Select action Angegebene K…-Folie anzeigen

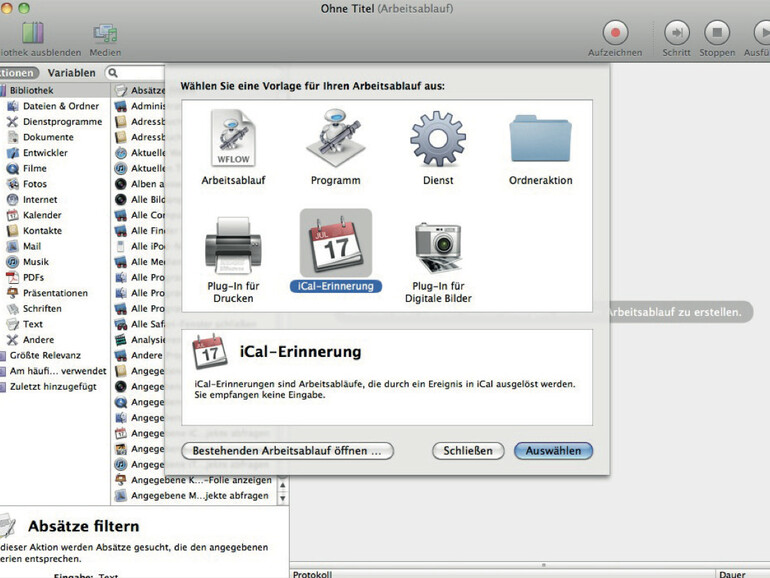click(193, 480)
